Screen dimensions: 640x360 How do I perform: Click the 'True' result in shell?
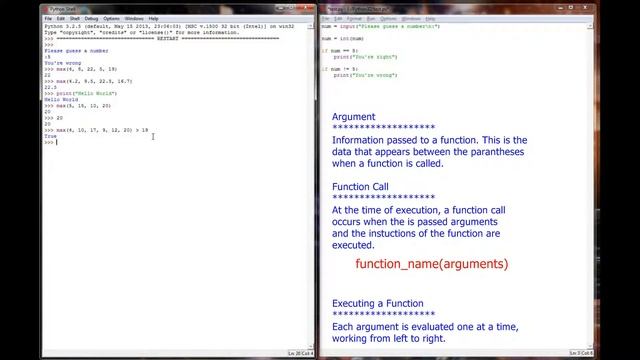(x=51, y=136)
